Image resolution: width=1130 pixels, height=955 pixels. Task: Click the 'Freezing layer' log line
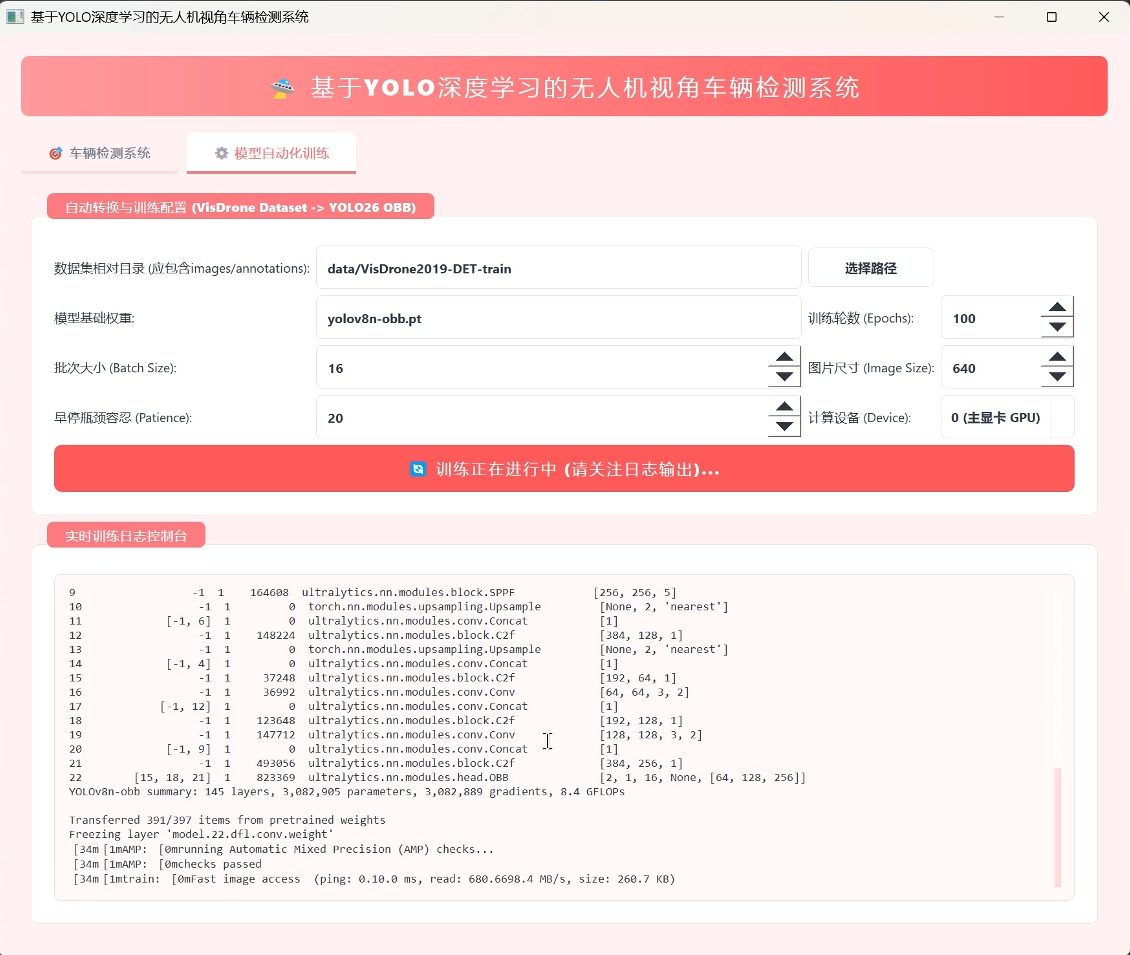click(x=201, y=835)
